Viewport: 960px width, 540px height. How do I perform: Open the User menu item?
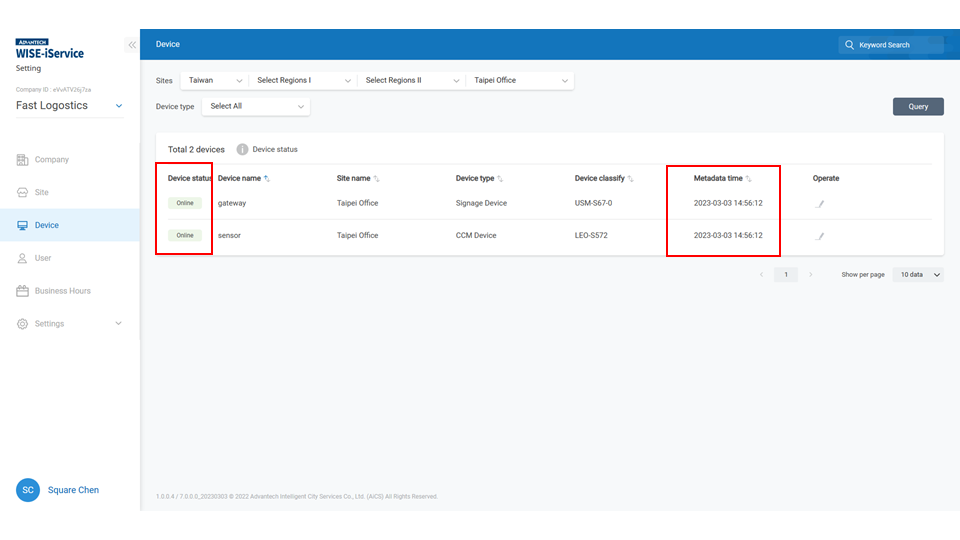43,258
